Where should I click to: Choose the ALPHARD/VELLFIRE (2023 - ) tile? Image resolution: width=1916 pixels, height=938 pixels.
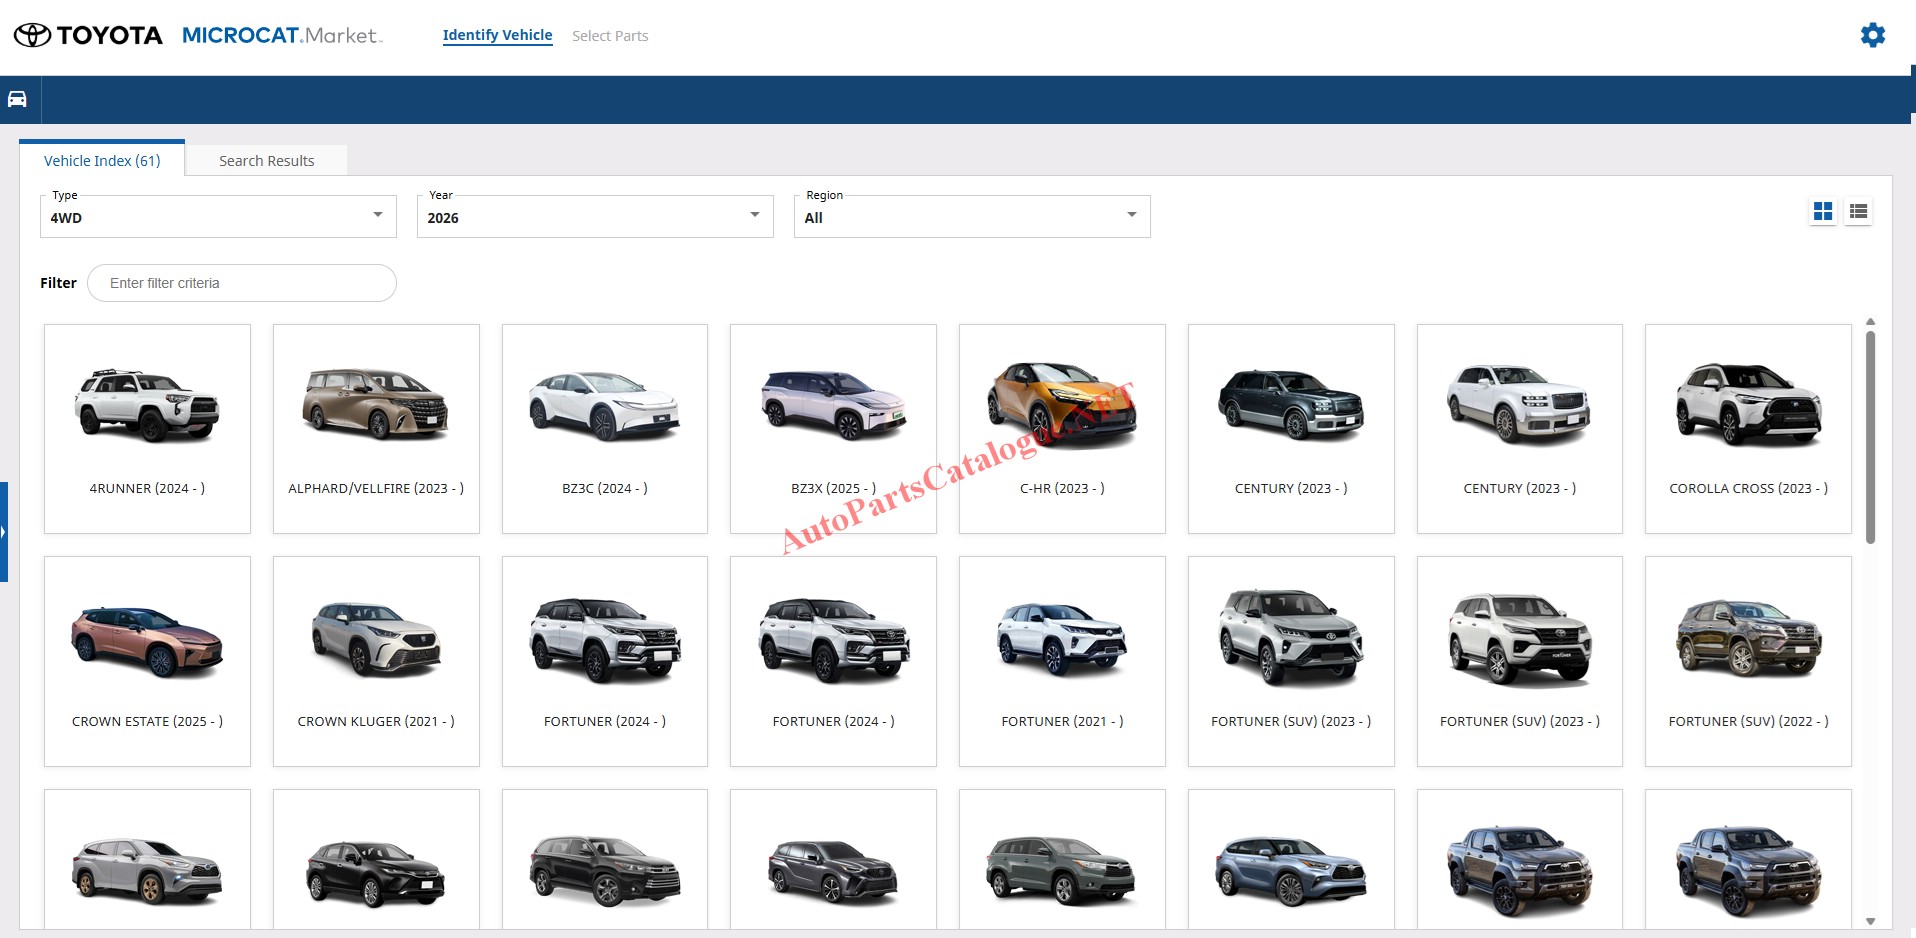point(376,429)
